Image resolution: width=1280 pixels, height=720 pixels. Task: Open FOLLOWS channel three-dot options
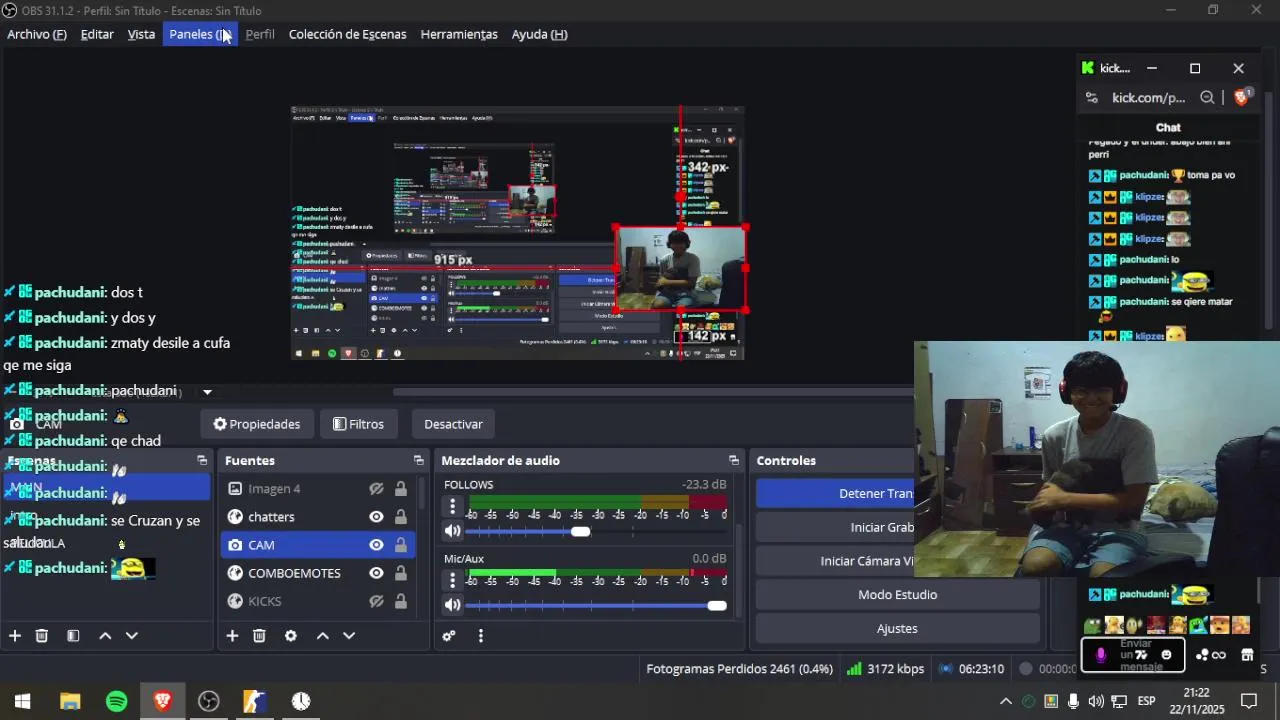click(x=453, y=506)
